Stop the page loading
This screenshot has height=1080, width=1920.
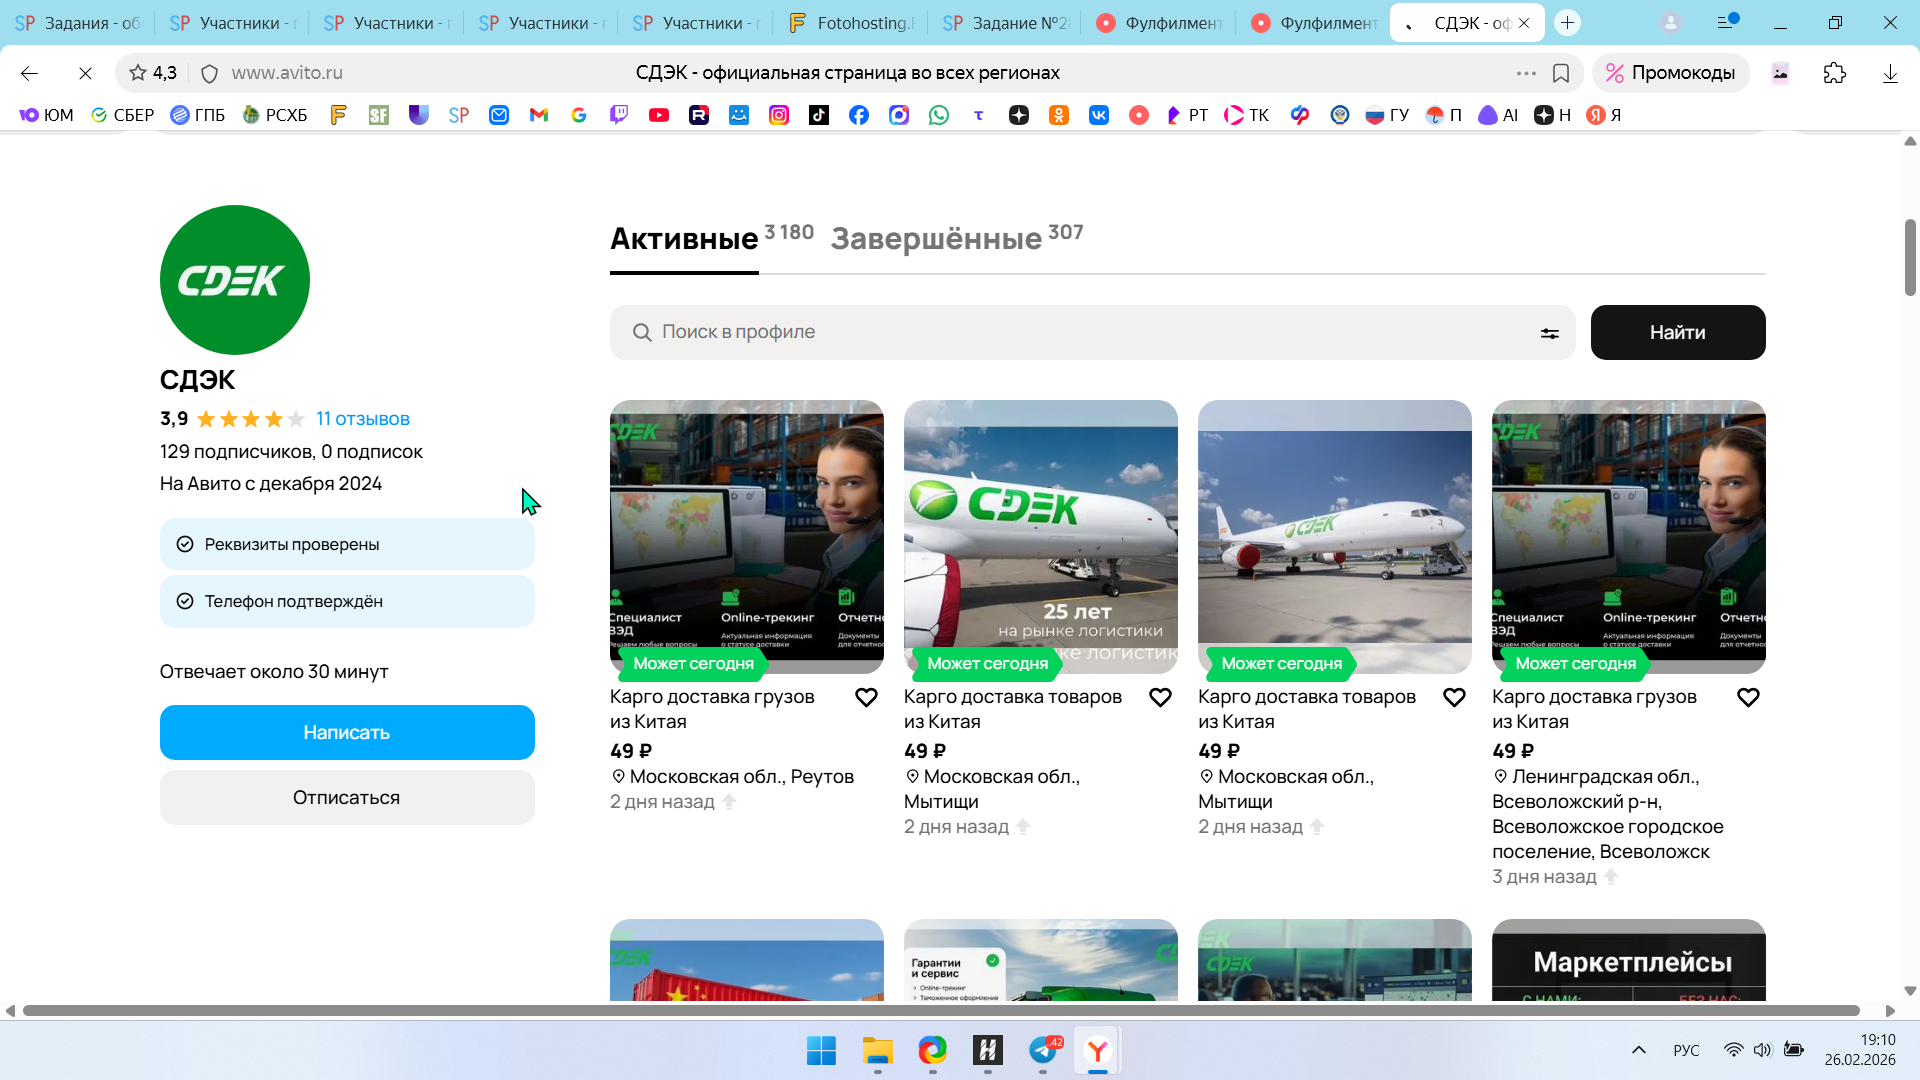[x=85, y=73]
